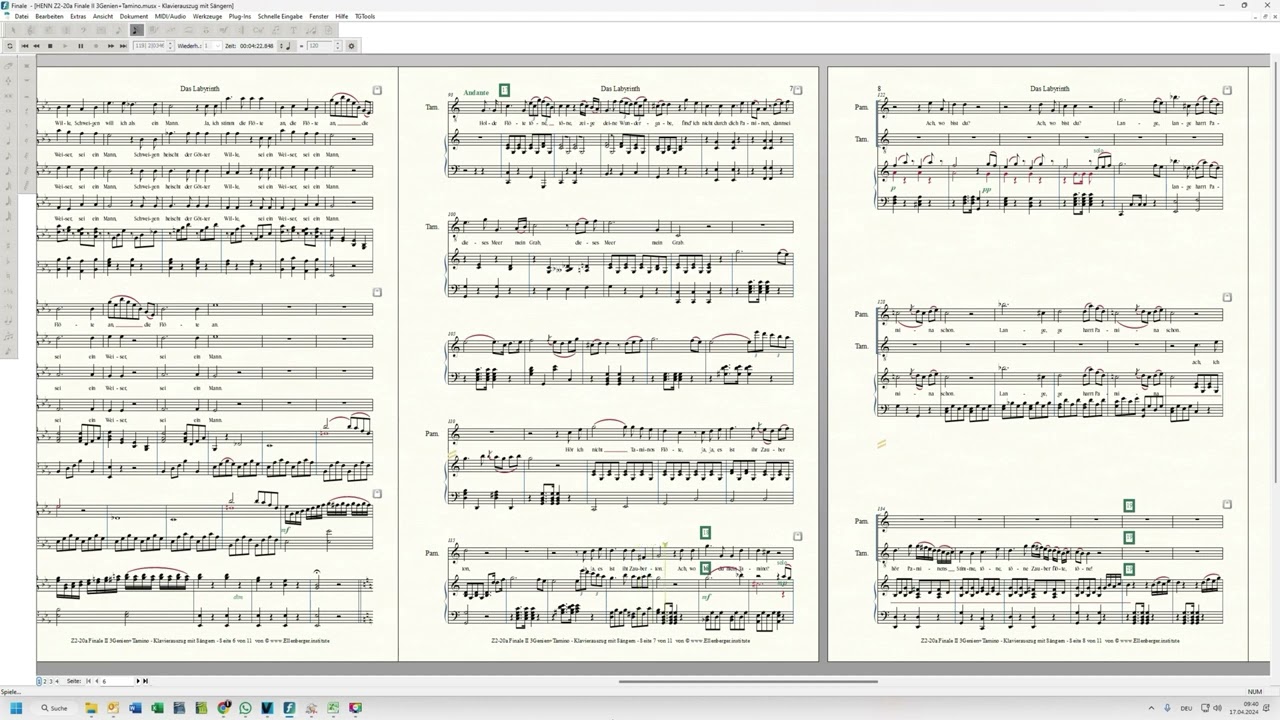The width and height of the screenshot is (1280, 720).
Task: Click the Record button
Action: (96, 46)
